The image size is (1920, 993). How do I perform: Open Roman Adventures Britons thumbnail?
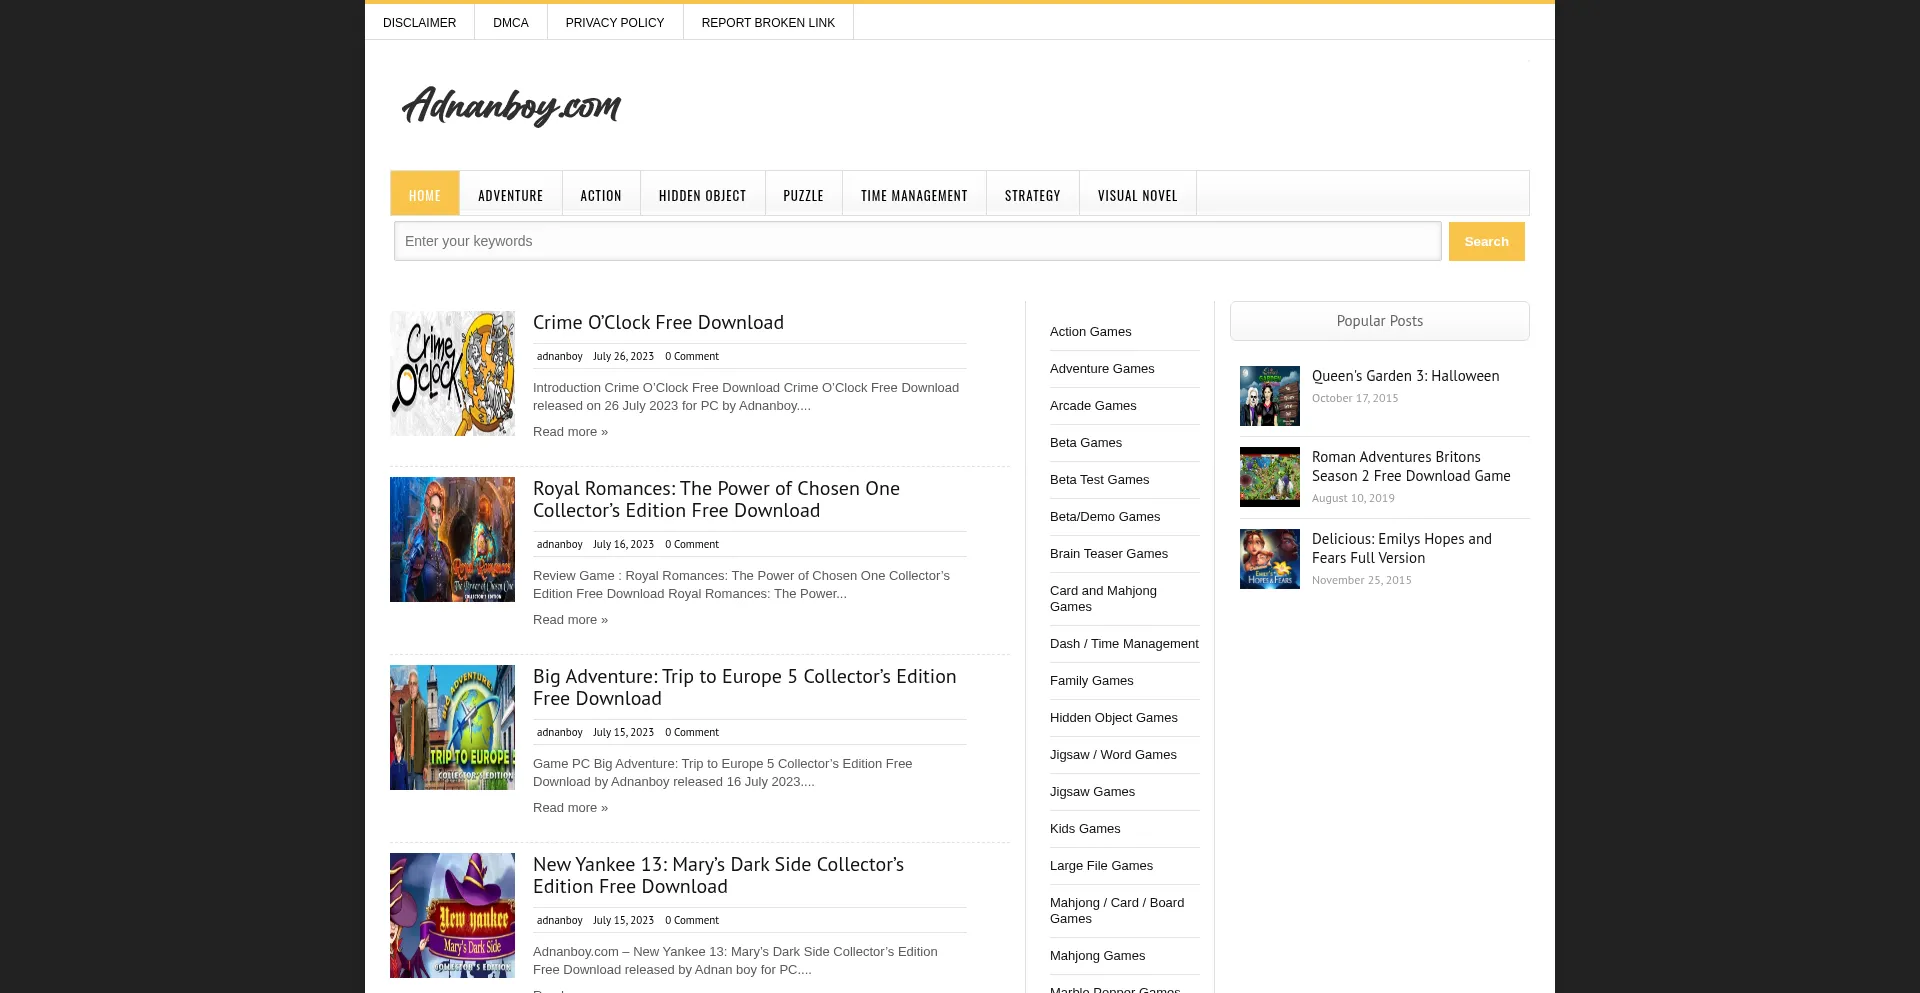[1269, 476]
